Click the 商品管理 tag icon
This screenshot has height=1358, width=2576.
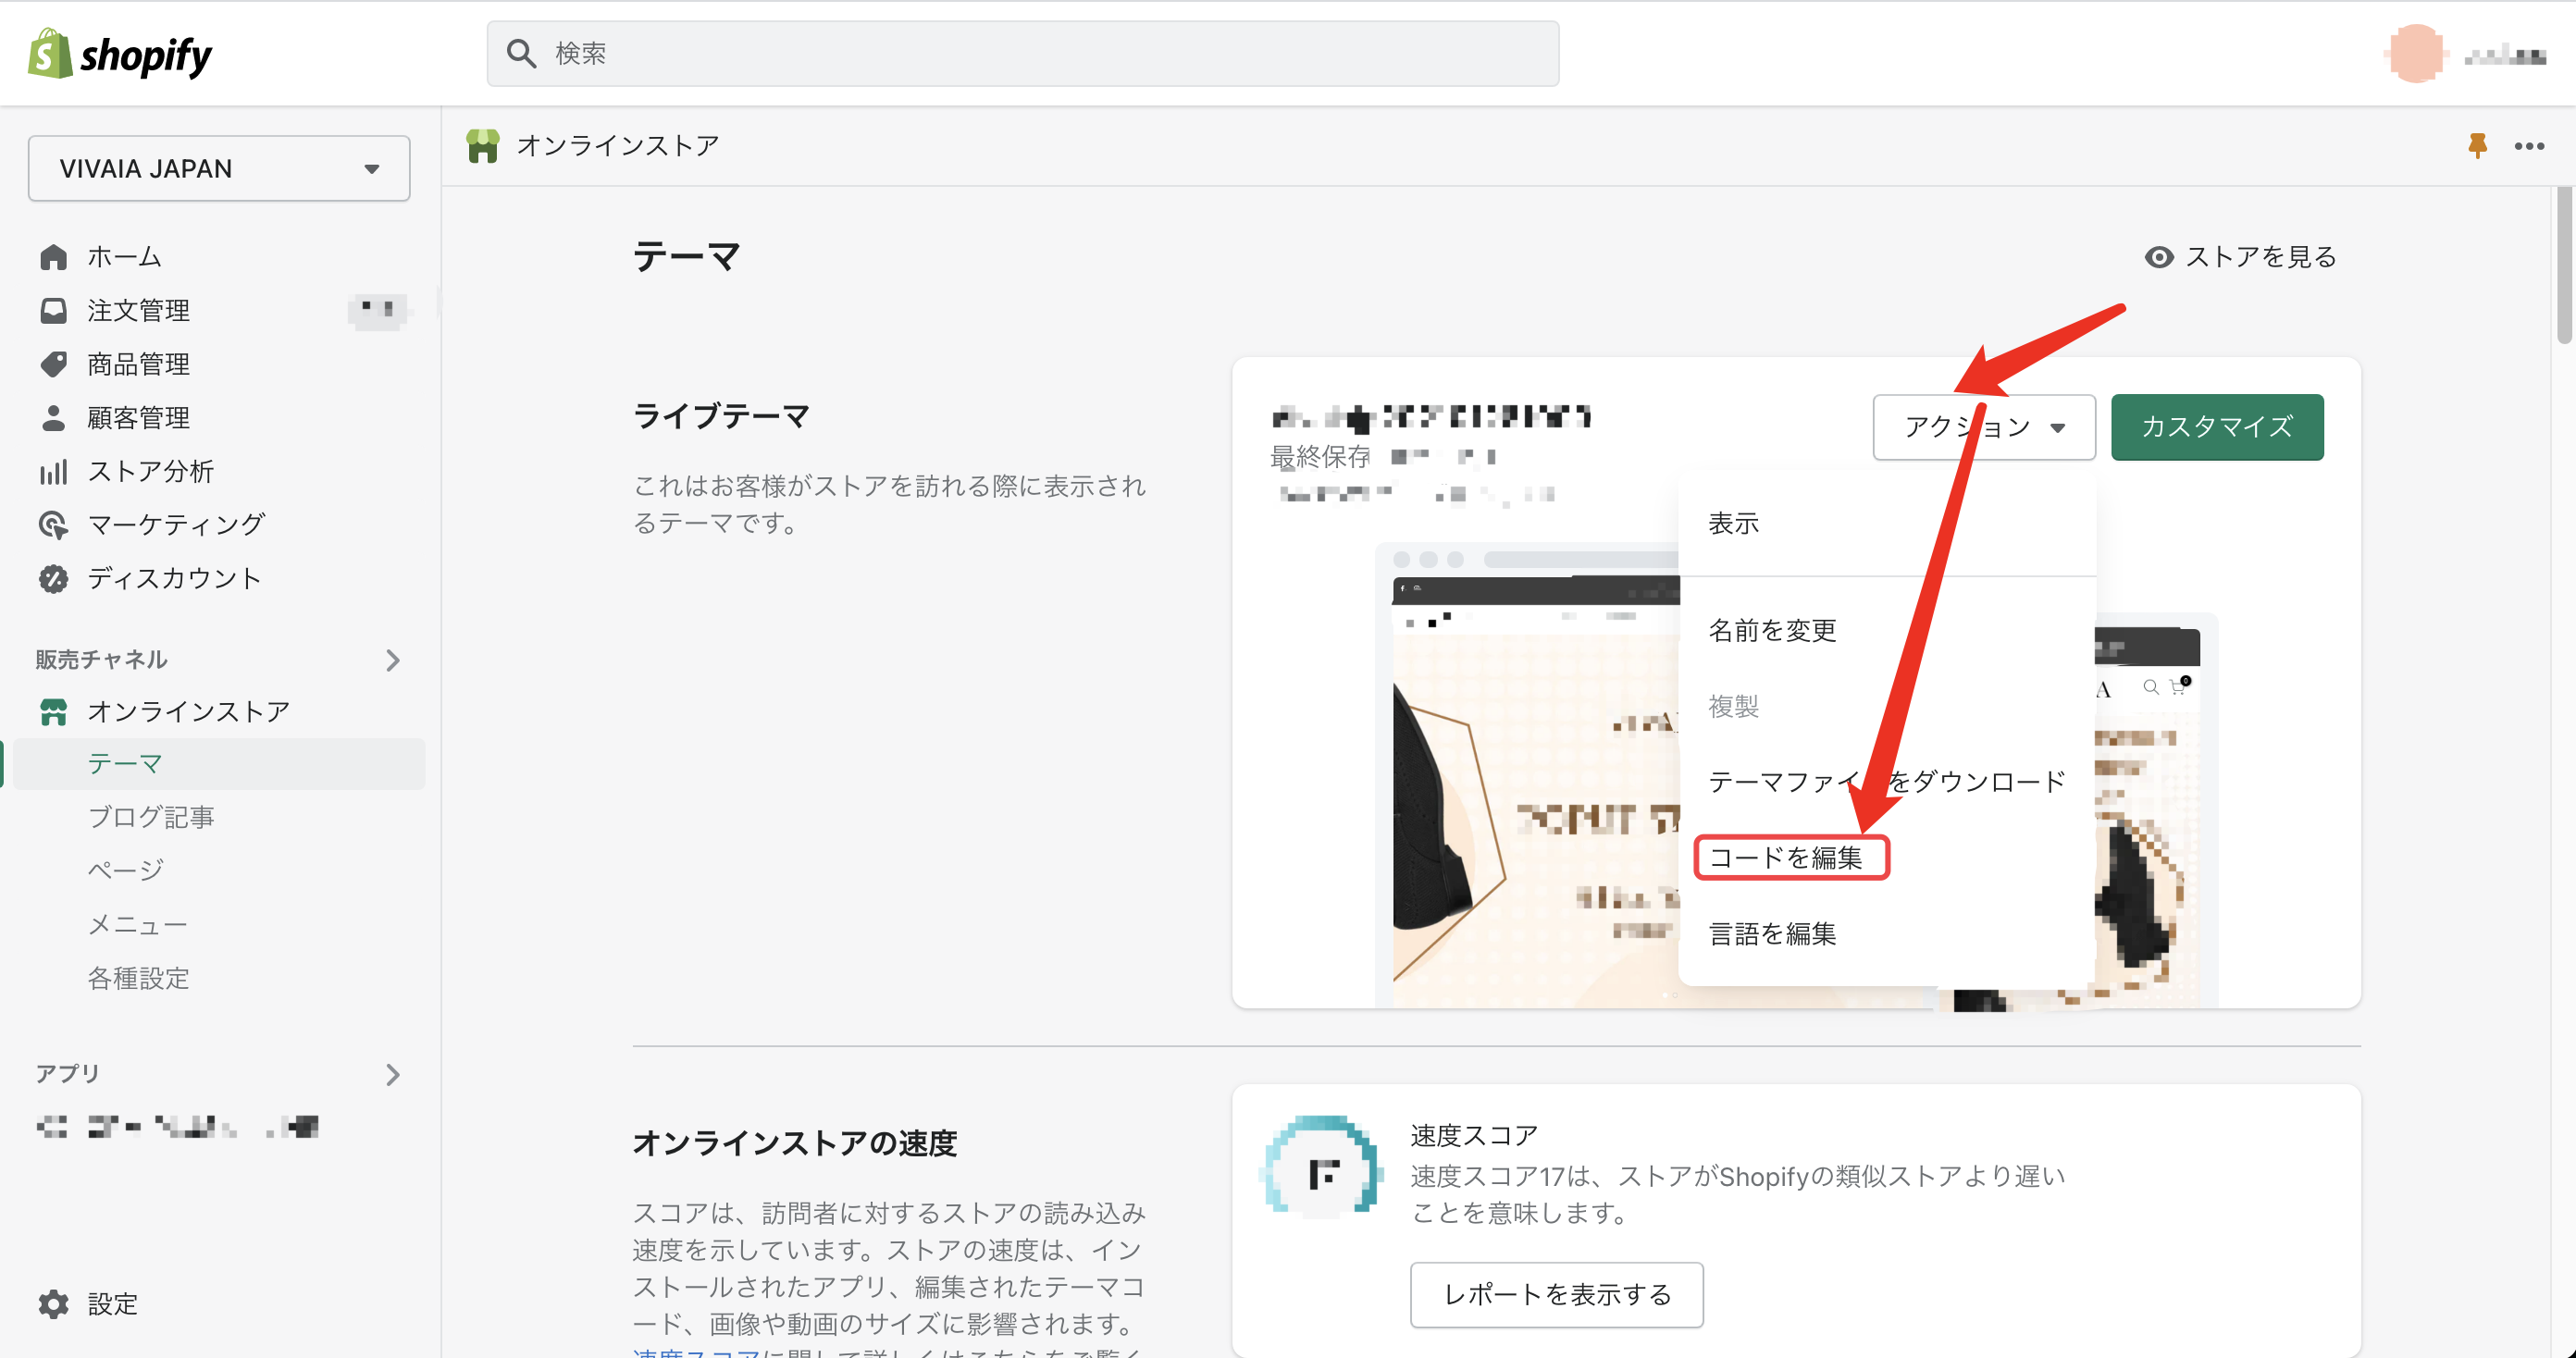pyautogui.click(x=54, y=364)
